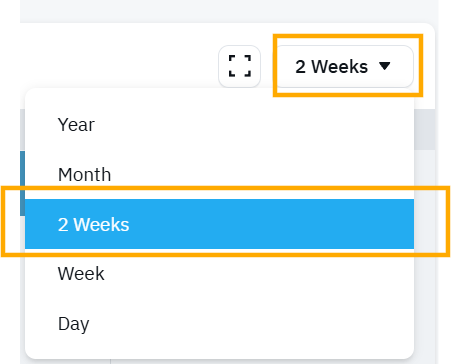Click the gray header strip beside menu
Screen dimensions: 451x364
point(424,129)
